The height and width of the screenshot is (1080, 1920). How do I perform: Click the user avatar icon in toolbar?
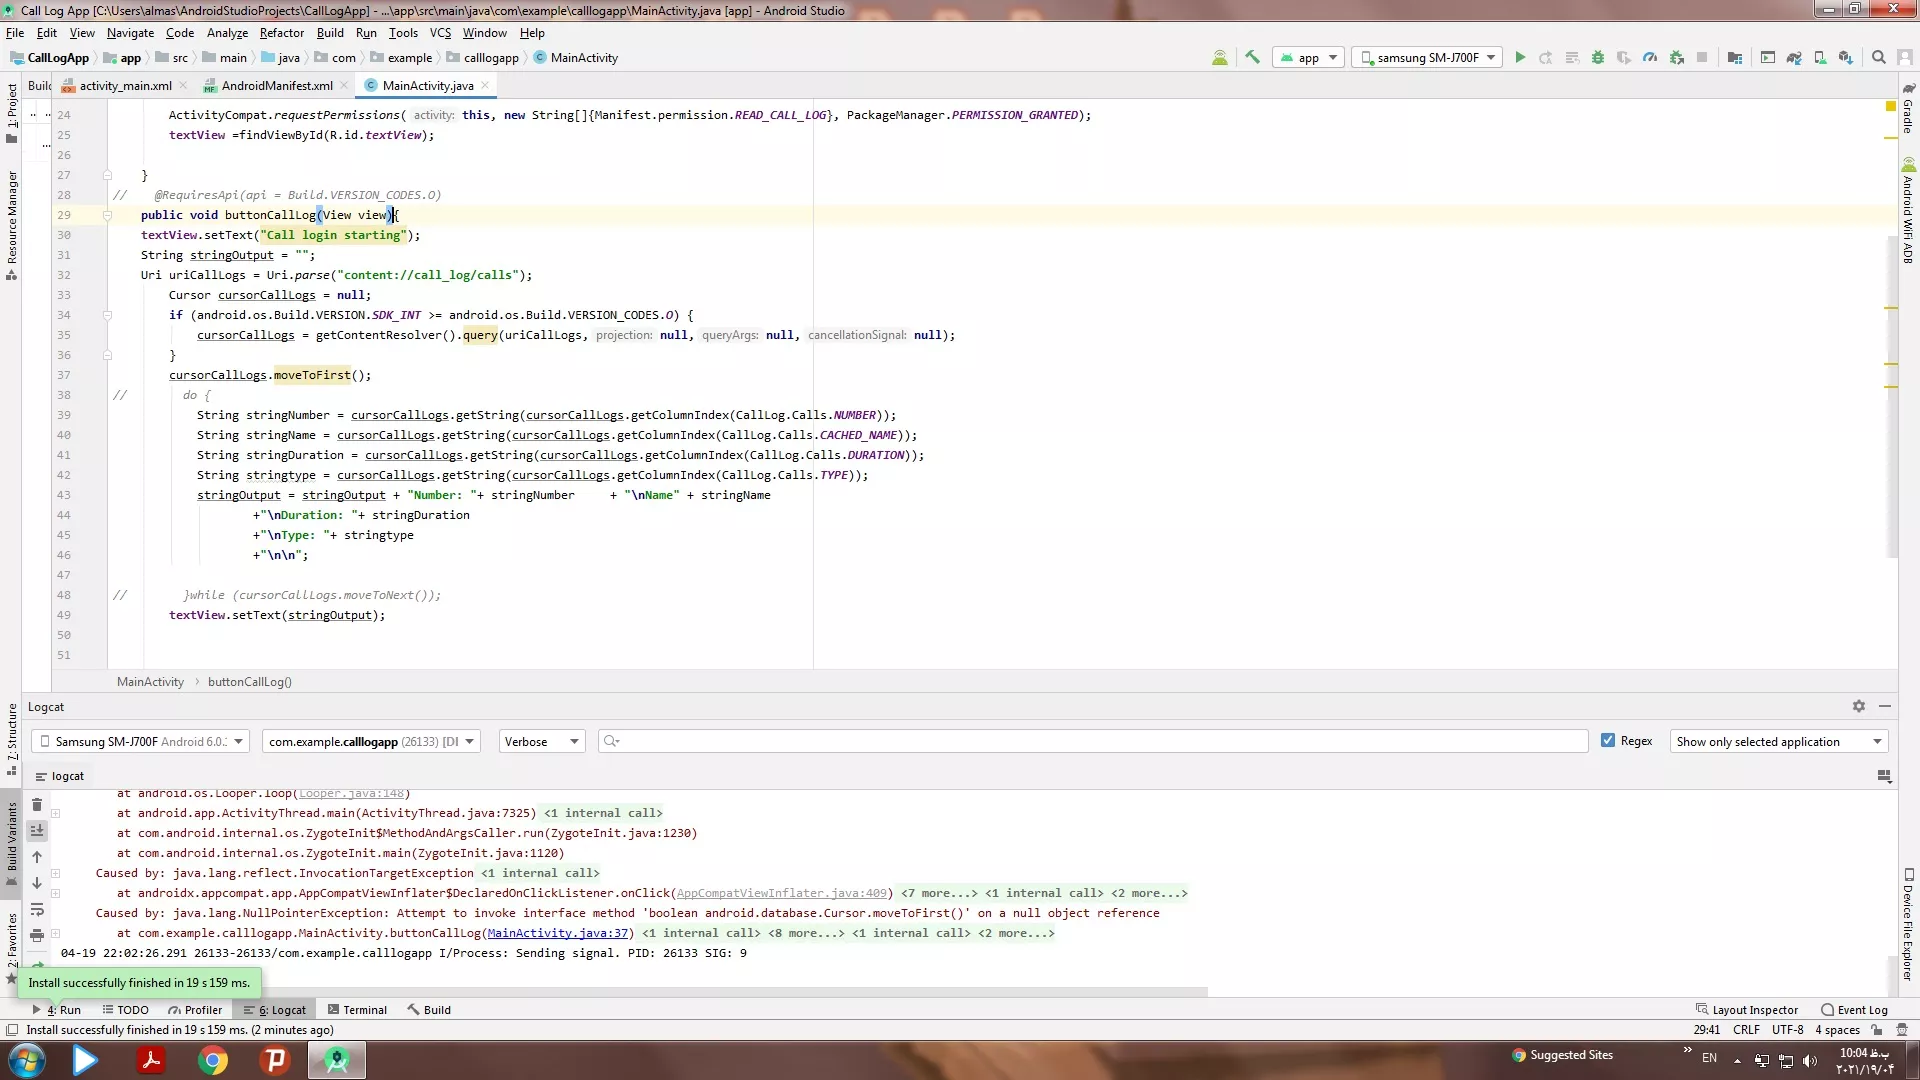tap(1906, 58)
